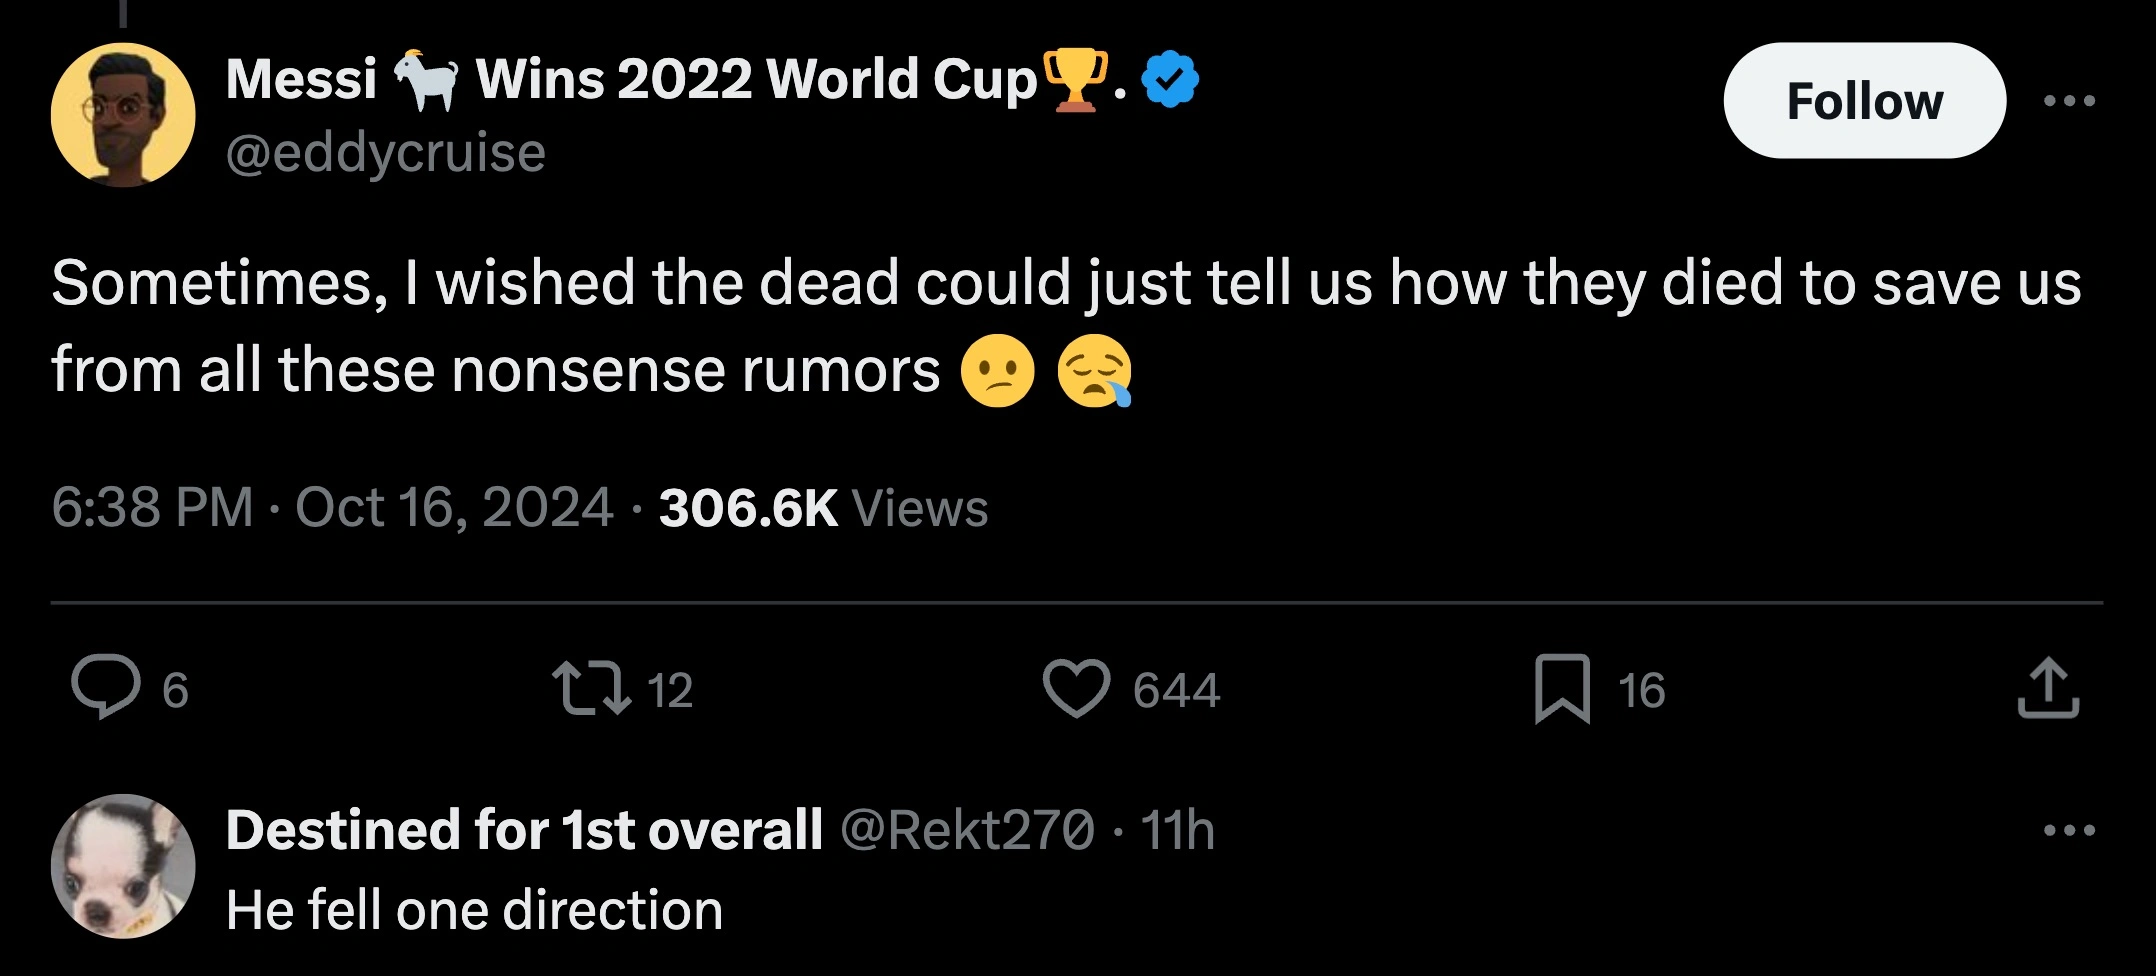2156x976 pixels.
Task: Click the 6:38 PM Oct 16 timestamp
Action: point(332,508)
